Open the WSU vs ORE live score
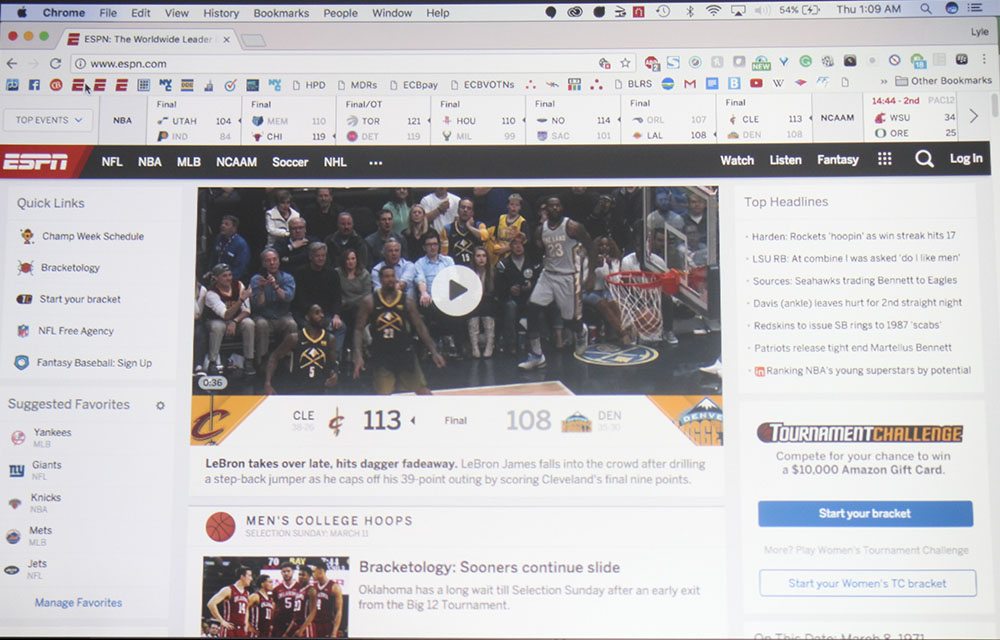This screenshot has width=1000, height=640. [913, 117]
